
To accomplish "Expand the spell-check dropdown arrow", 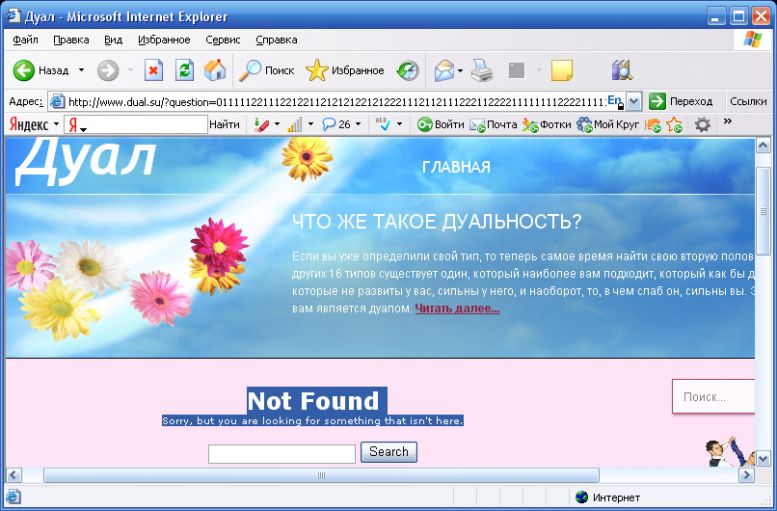I will [x=399, y=124].
